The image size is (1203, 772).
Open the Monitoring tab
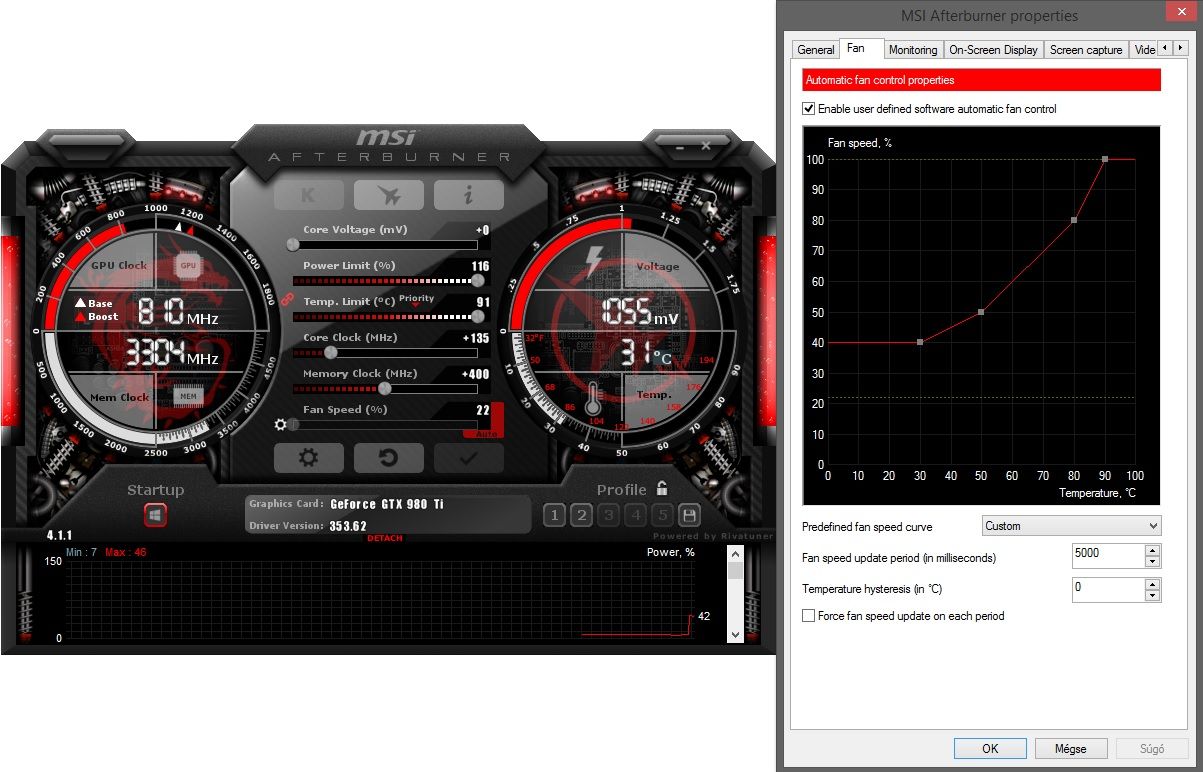pyautogui.click(x=913, y=50)
